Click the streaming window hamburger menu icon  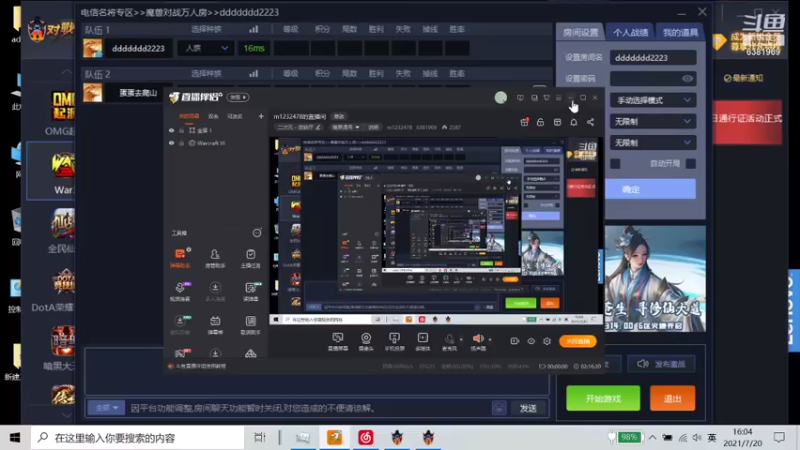(x=559, y=97)
